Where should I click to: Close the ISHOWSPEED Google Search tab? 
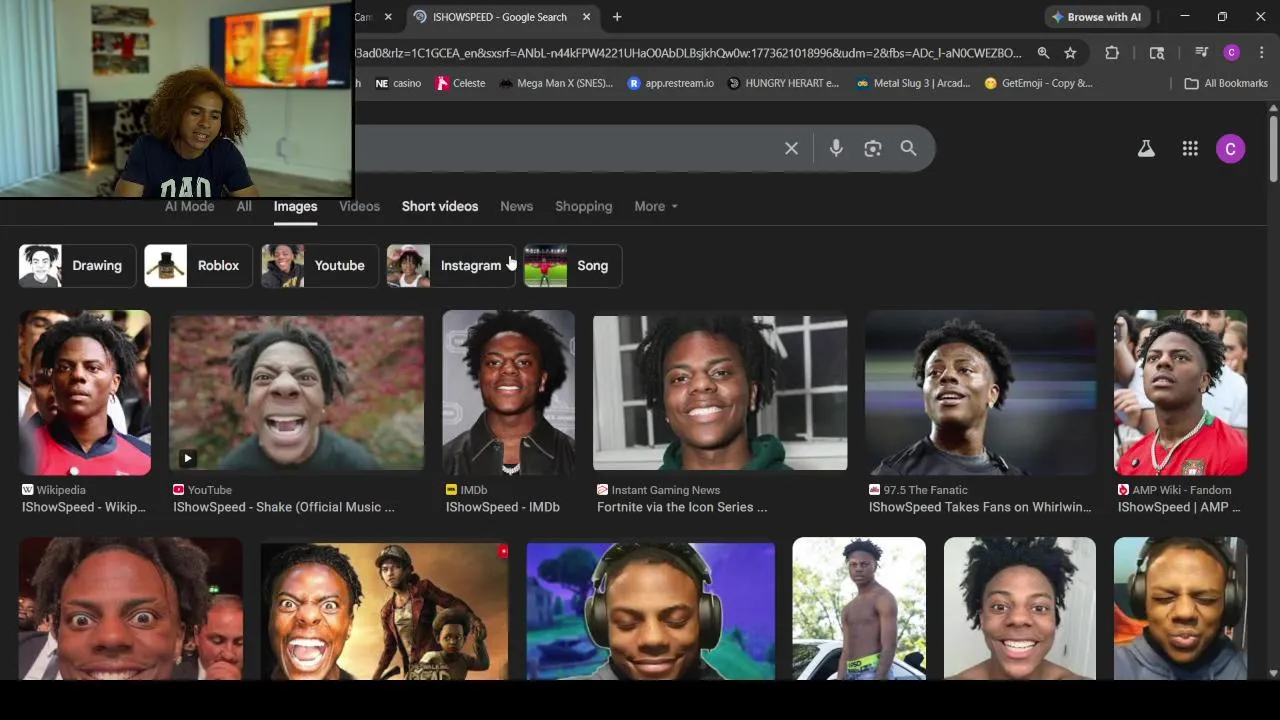[586, 17]
